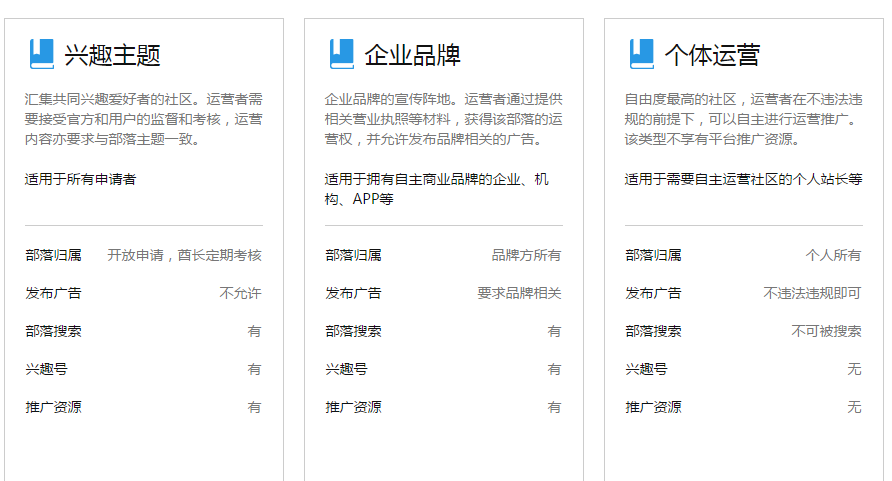Click 发布广告 label in 企业品牌 card

[353, 293]
